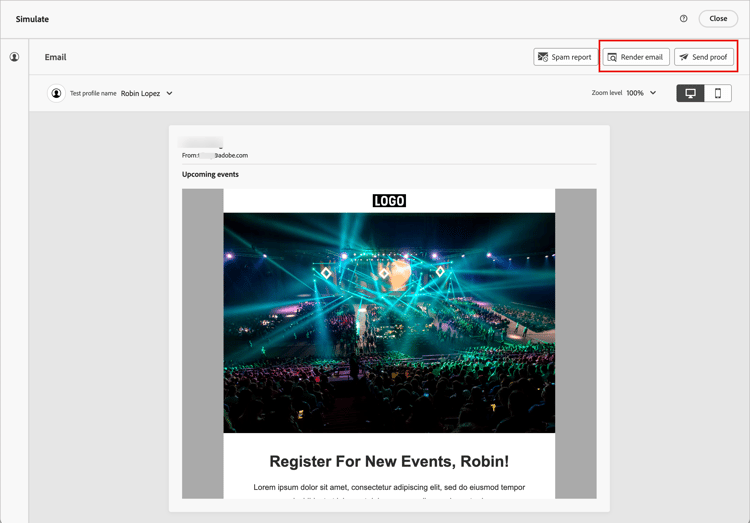The width and height of the screenshot is (750, 523).
Task: Click the 'Lorem ipsum dolor sit amet' paragraph
Action: tap(389, 487)
